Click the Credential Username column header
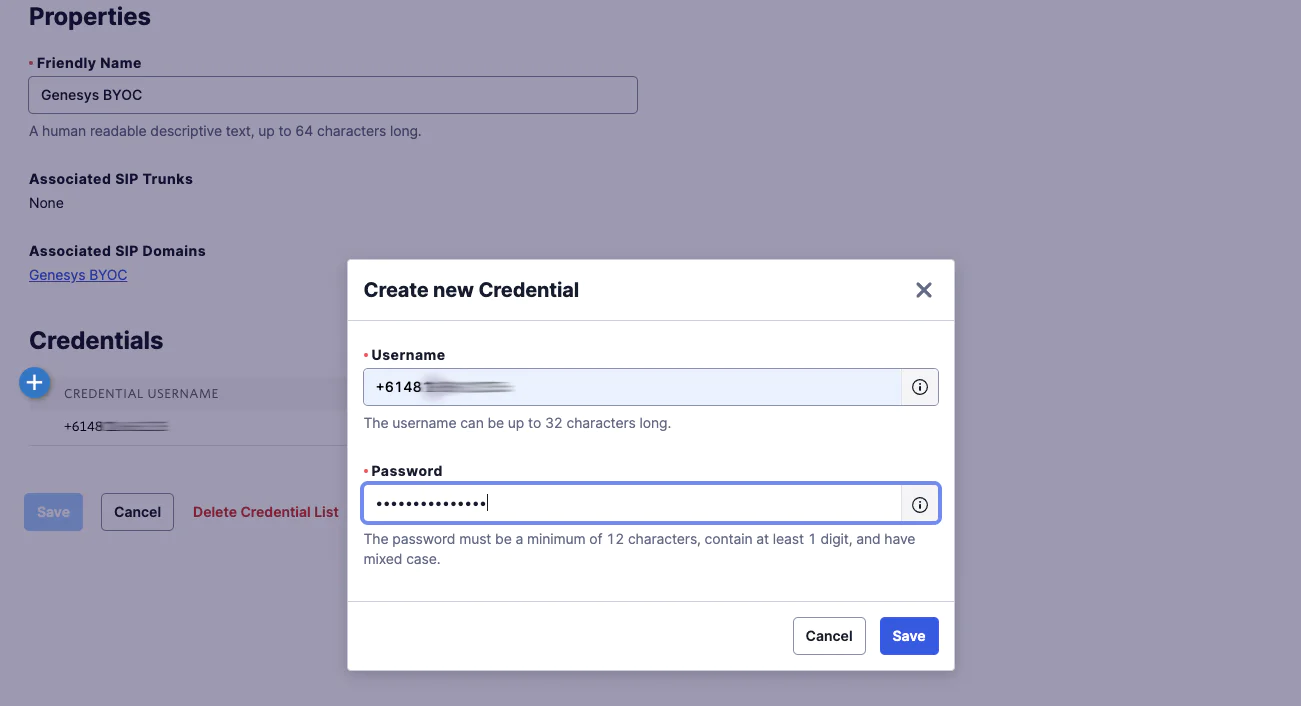Image resolution: width=1301 pixels, height=706 pixels. 141,394
